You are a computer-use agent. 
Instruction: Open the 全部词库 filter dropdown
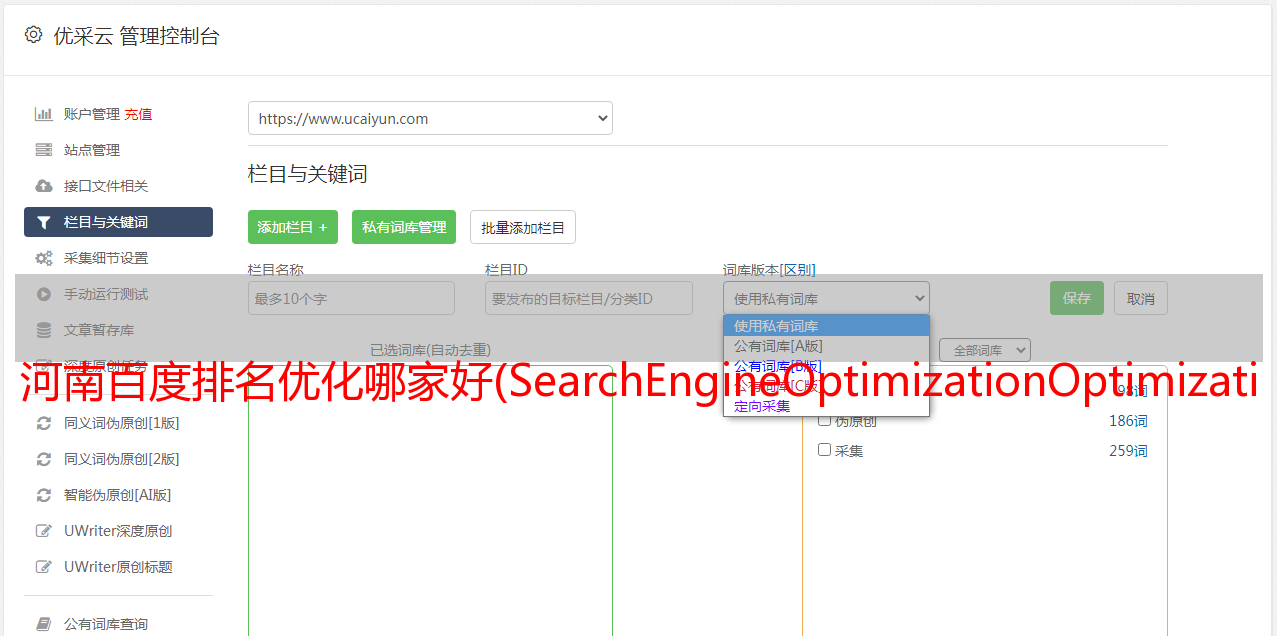pos(985,350)
